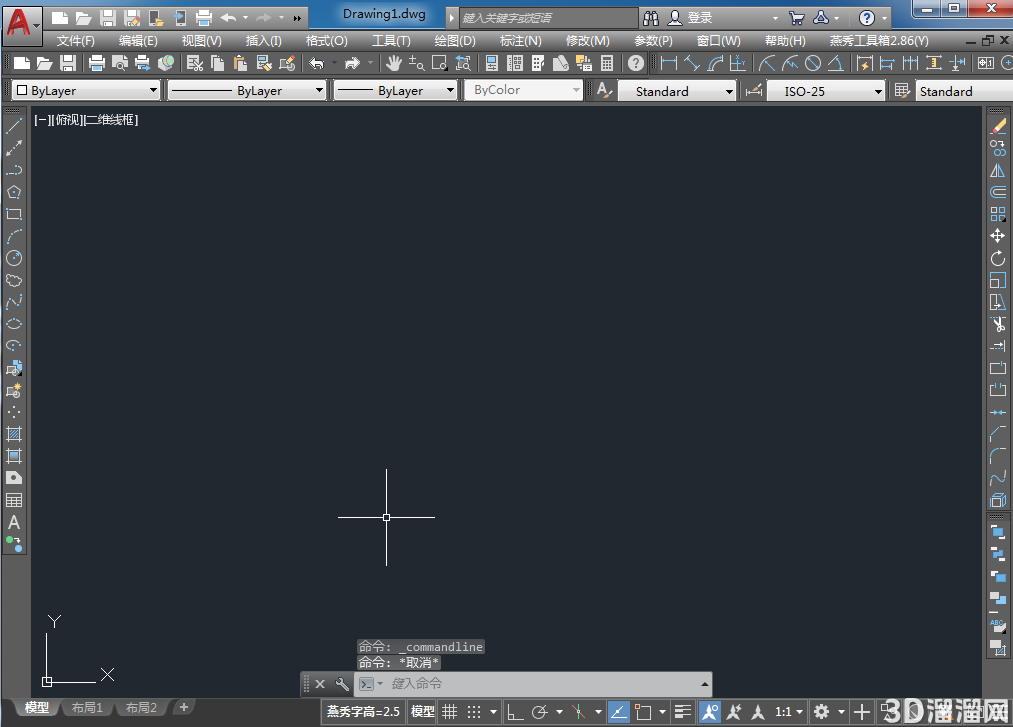Click the Quick Calculator toolbar icon
The height and width of the screenshot is (727, 1013).
click(x=607, y=63)
